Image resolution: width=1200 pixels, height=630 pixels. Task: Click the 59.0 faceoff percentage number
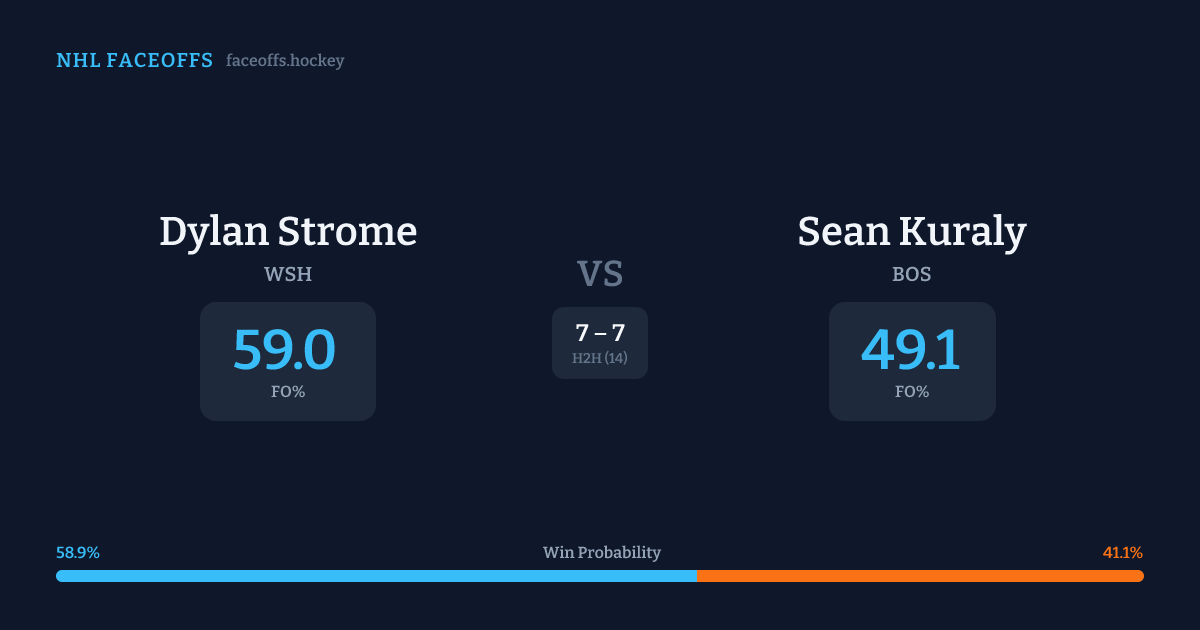[x=284, y=350]
